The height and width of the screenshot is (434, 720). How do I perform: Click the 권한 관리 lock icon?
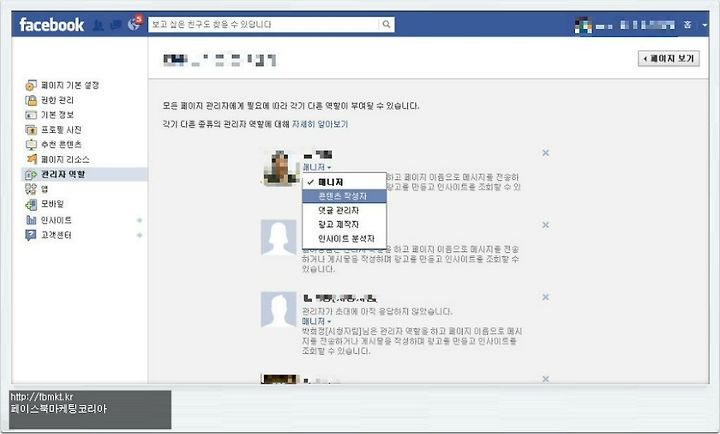31,100
